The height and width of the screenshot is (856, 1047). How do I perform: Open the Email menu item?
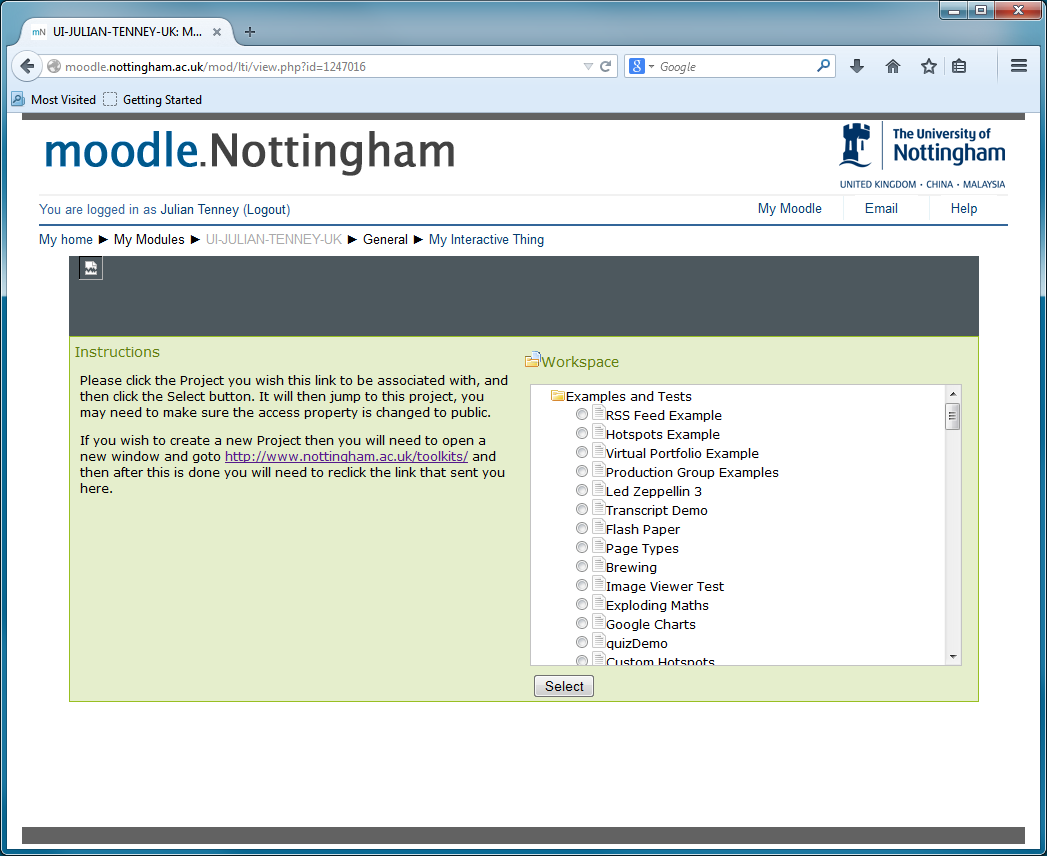tap(881, 208)
